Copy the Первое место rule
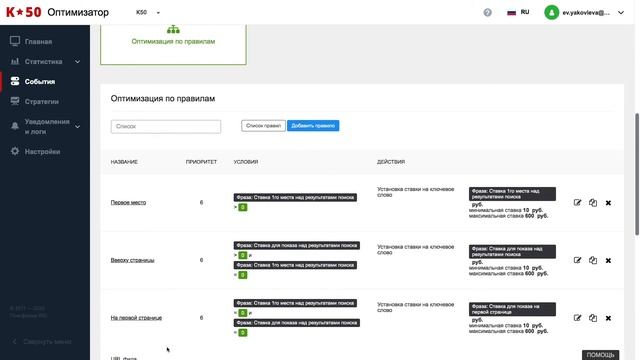Image resolution: width=640 pixels, height=360 pixels. (593, 202)
